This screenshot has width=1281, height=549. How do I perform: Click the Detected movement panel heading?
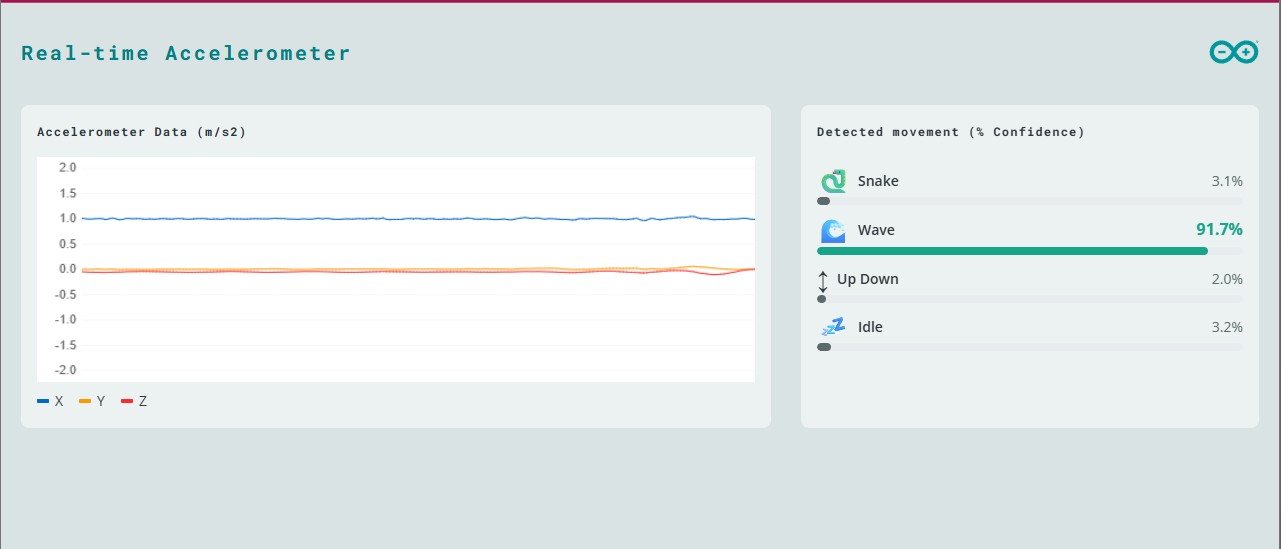point(950,132)
